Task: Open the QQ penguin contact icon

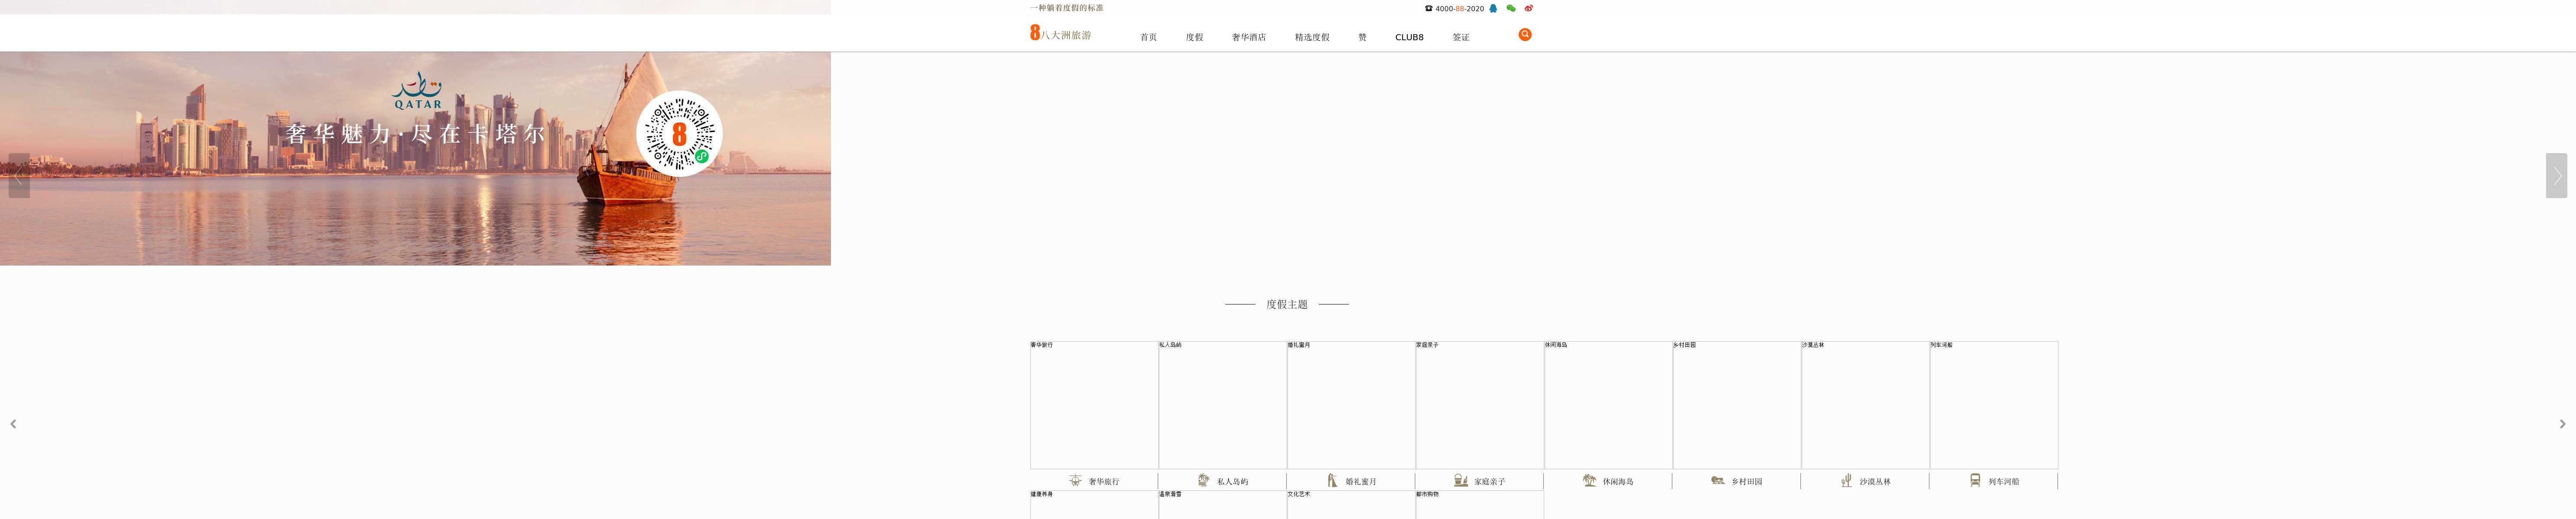Action: click(x=1493, y=8)
